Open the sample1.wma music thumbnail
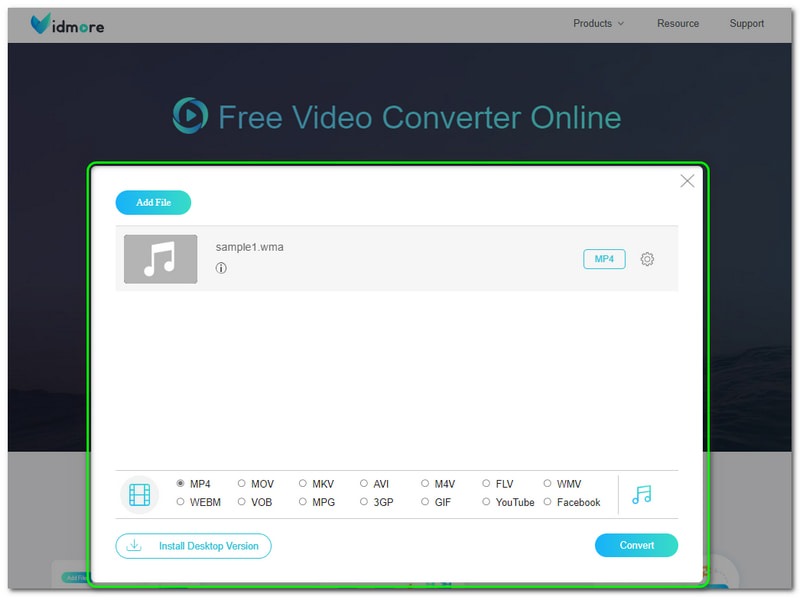This screenshot has height=597, width=800. [160, 258]
